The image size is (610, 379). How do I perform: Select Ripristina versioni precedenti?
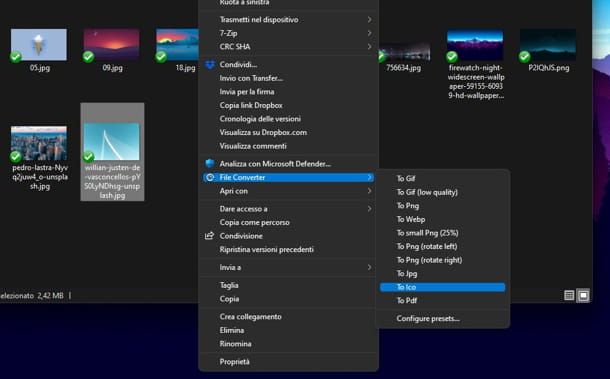(x=288, y=249)
